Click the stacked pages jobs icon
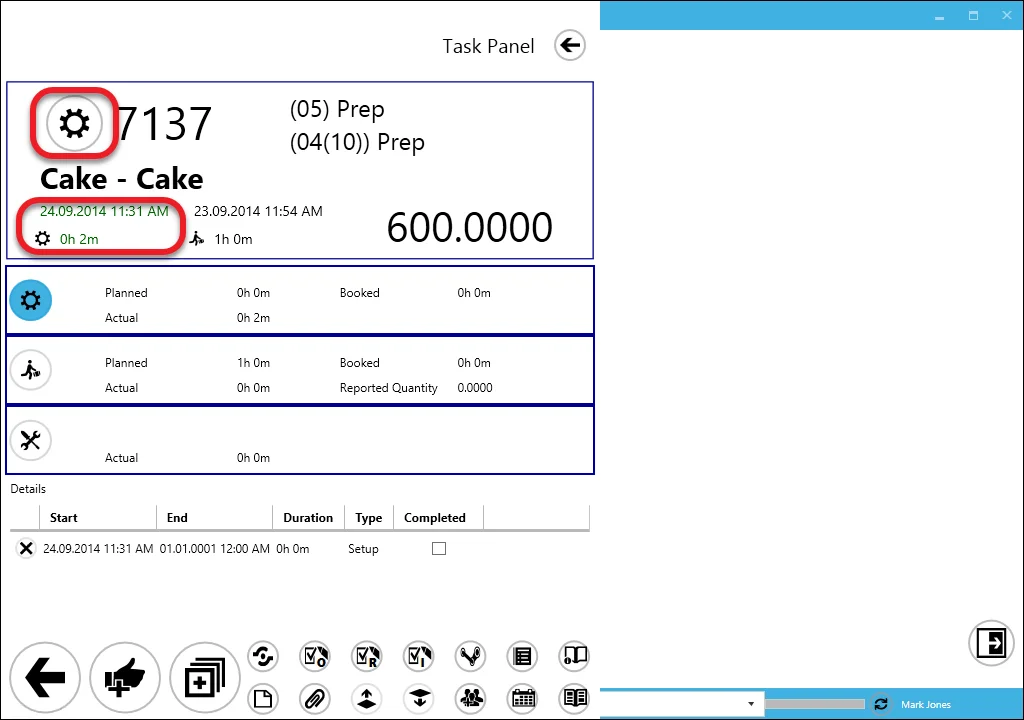 (x=204, y=677)
